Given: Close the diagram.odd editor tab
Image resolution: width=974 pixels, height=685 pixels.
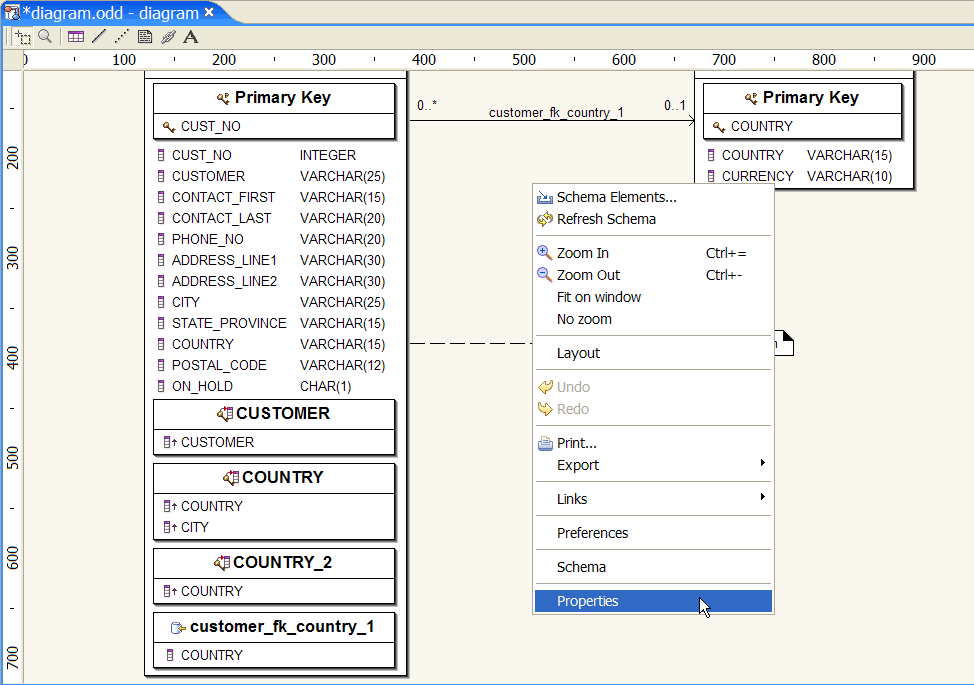Looking at the screenshot, I should tap(209, 13).
